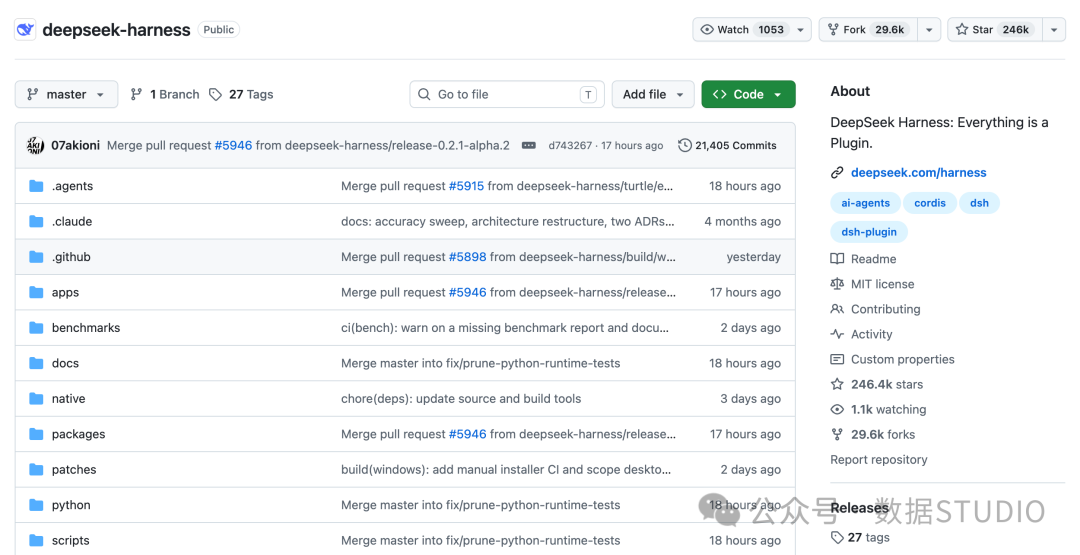Screen dimensions: 1080x555
Task: Open 'ci(bench): warn on a missing benchmark' commit
Action: pyautogui.click(x=505, y=328)
